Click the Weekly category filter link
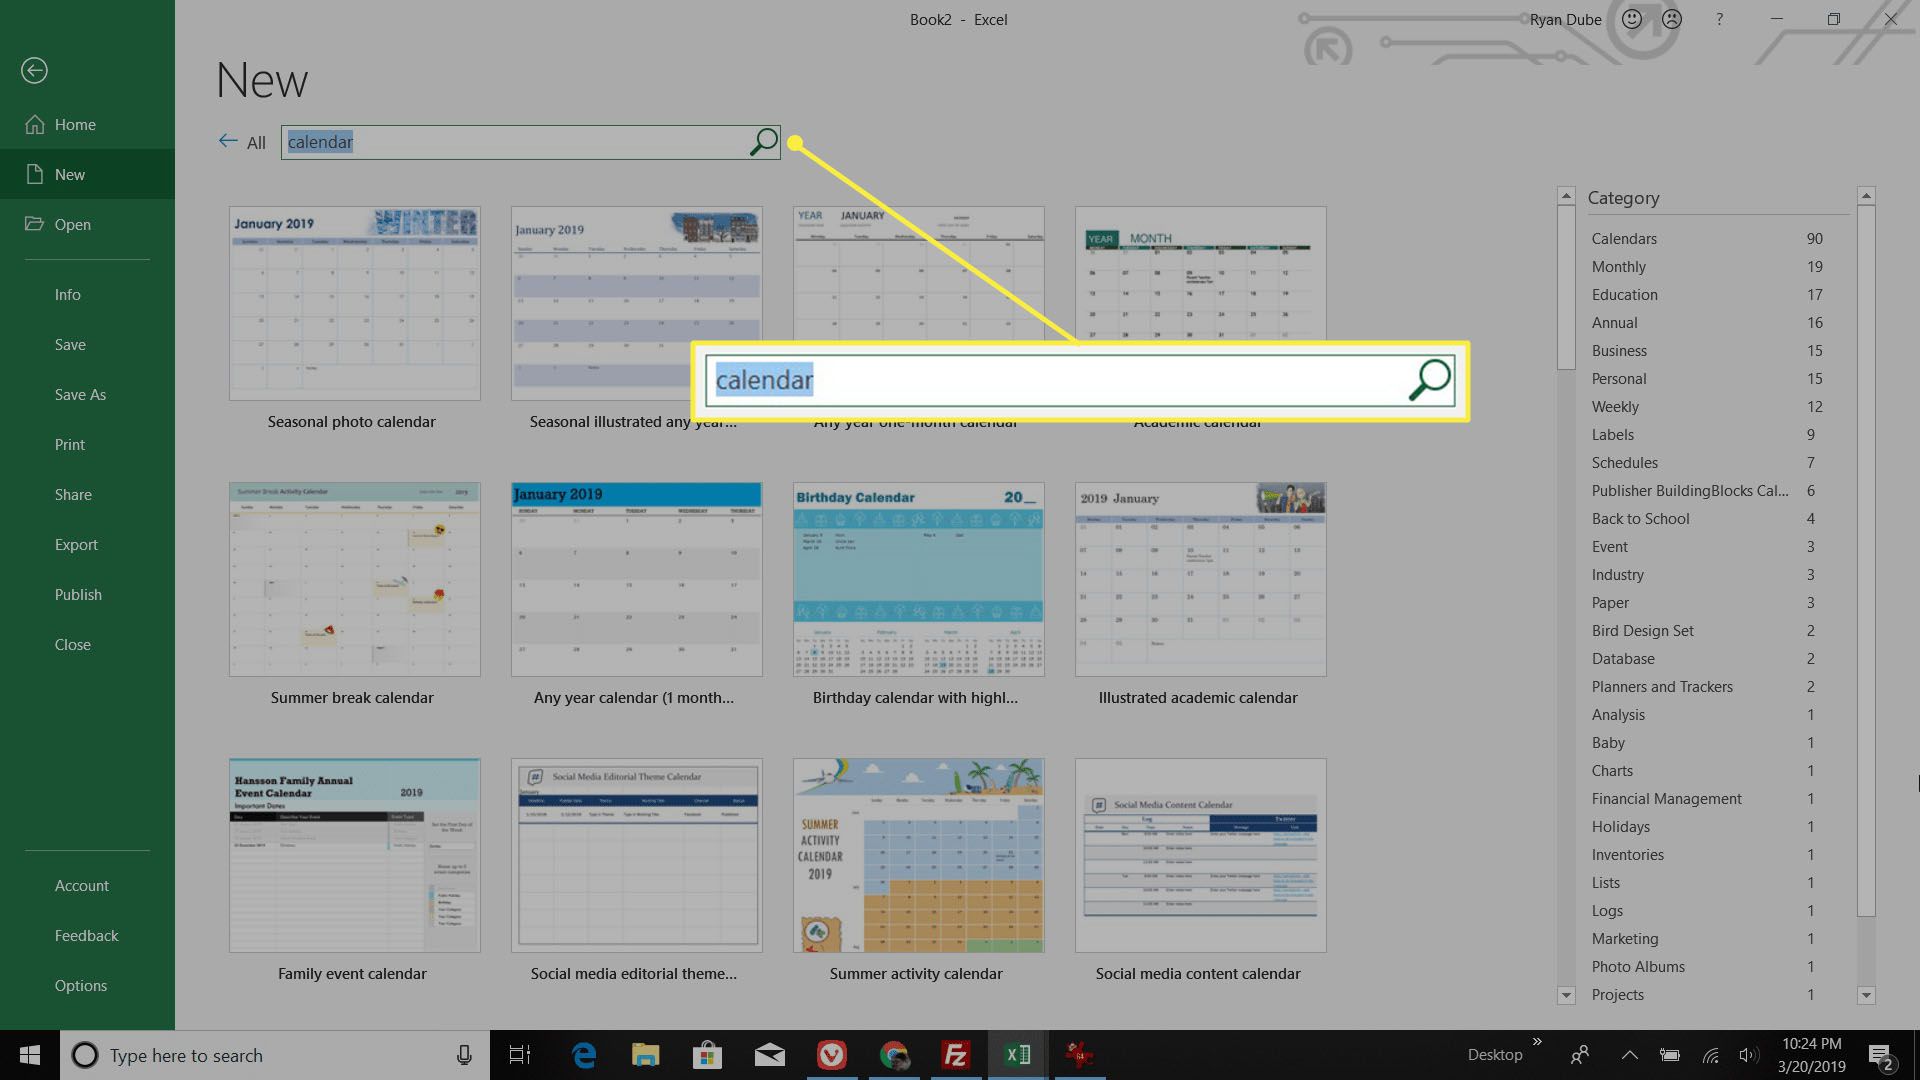The height and width of the screenshot is (1080, 1920). [x=1614, y=406]
